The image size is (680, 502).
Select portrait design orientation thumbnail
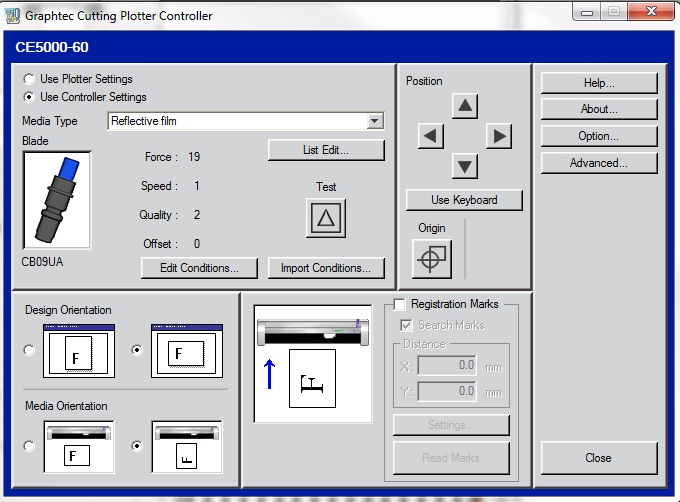pyautogui.click(x=79, y=351)
